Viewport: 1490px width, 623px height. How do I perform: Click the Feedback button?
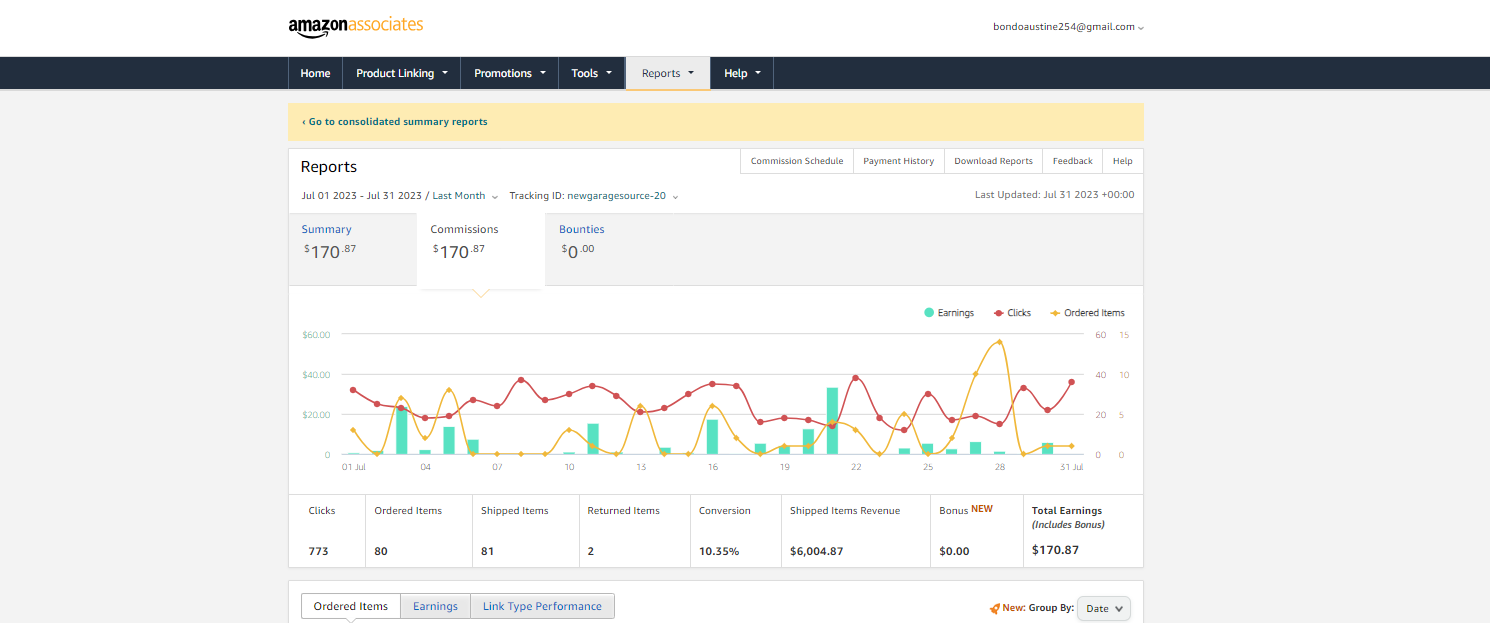(x=1072, y=161)
